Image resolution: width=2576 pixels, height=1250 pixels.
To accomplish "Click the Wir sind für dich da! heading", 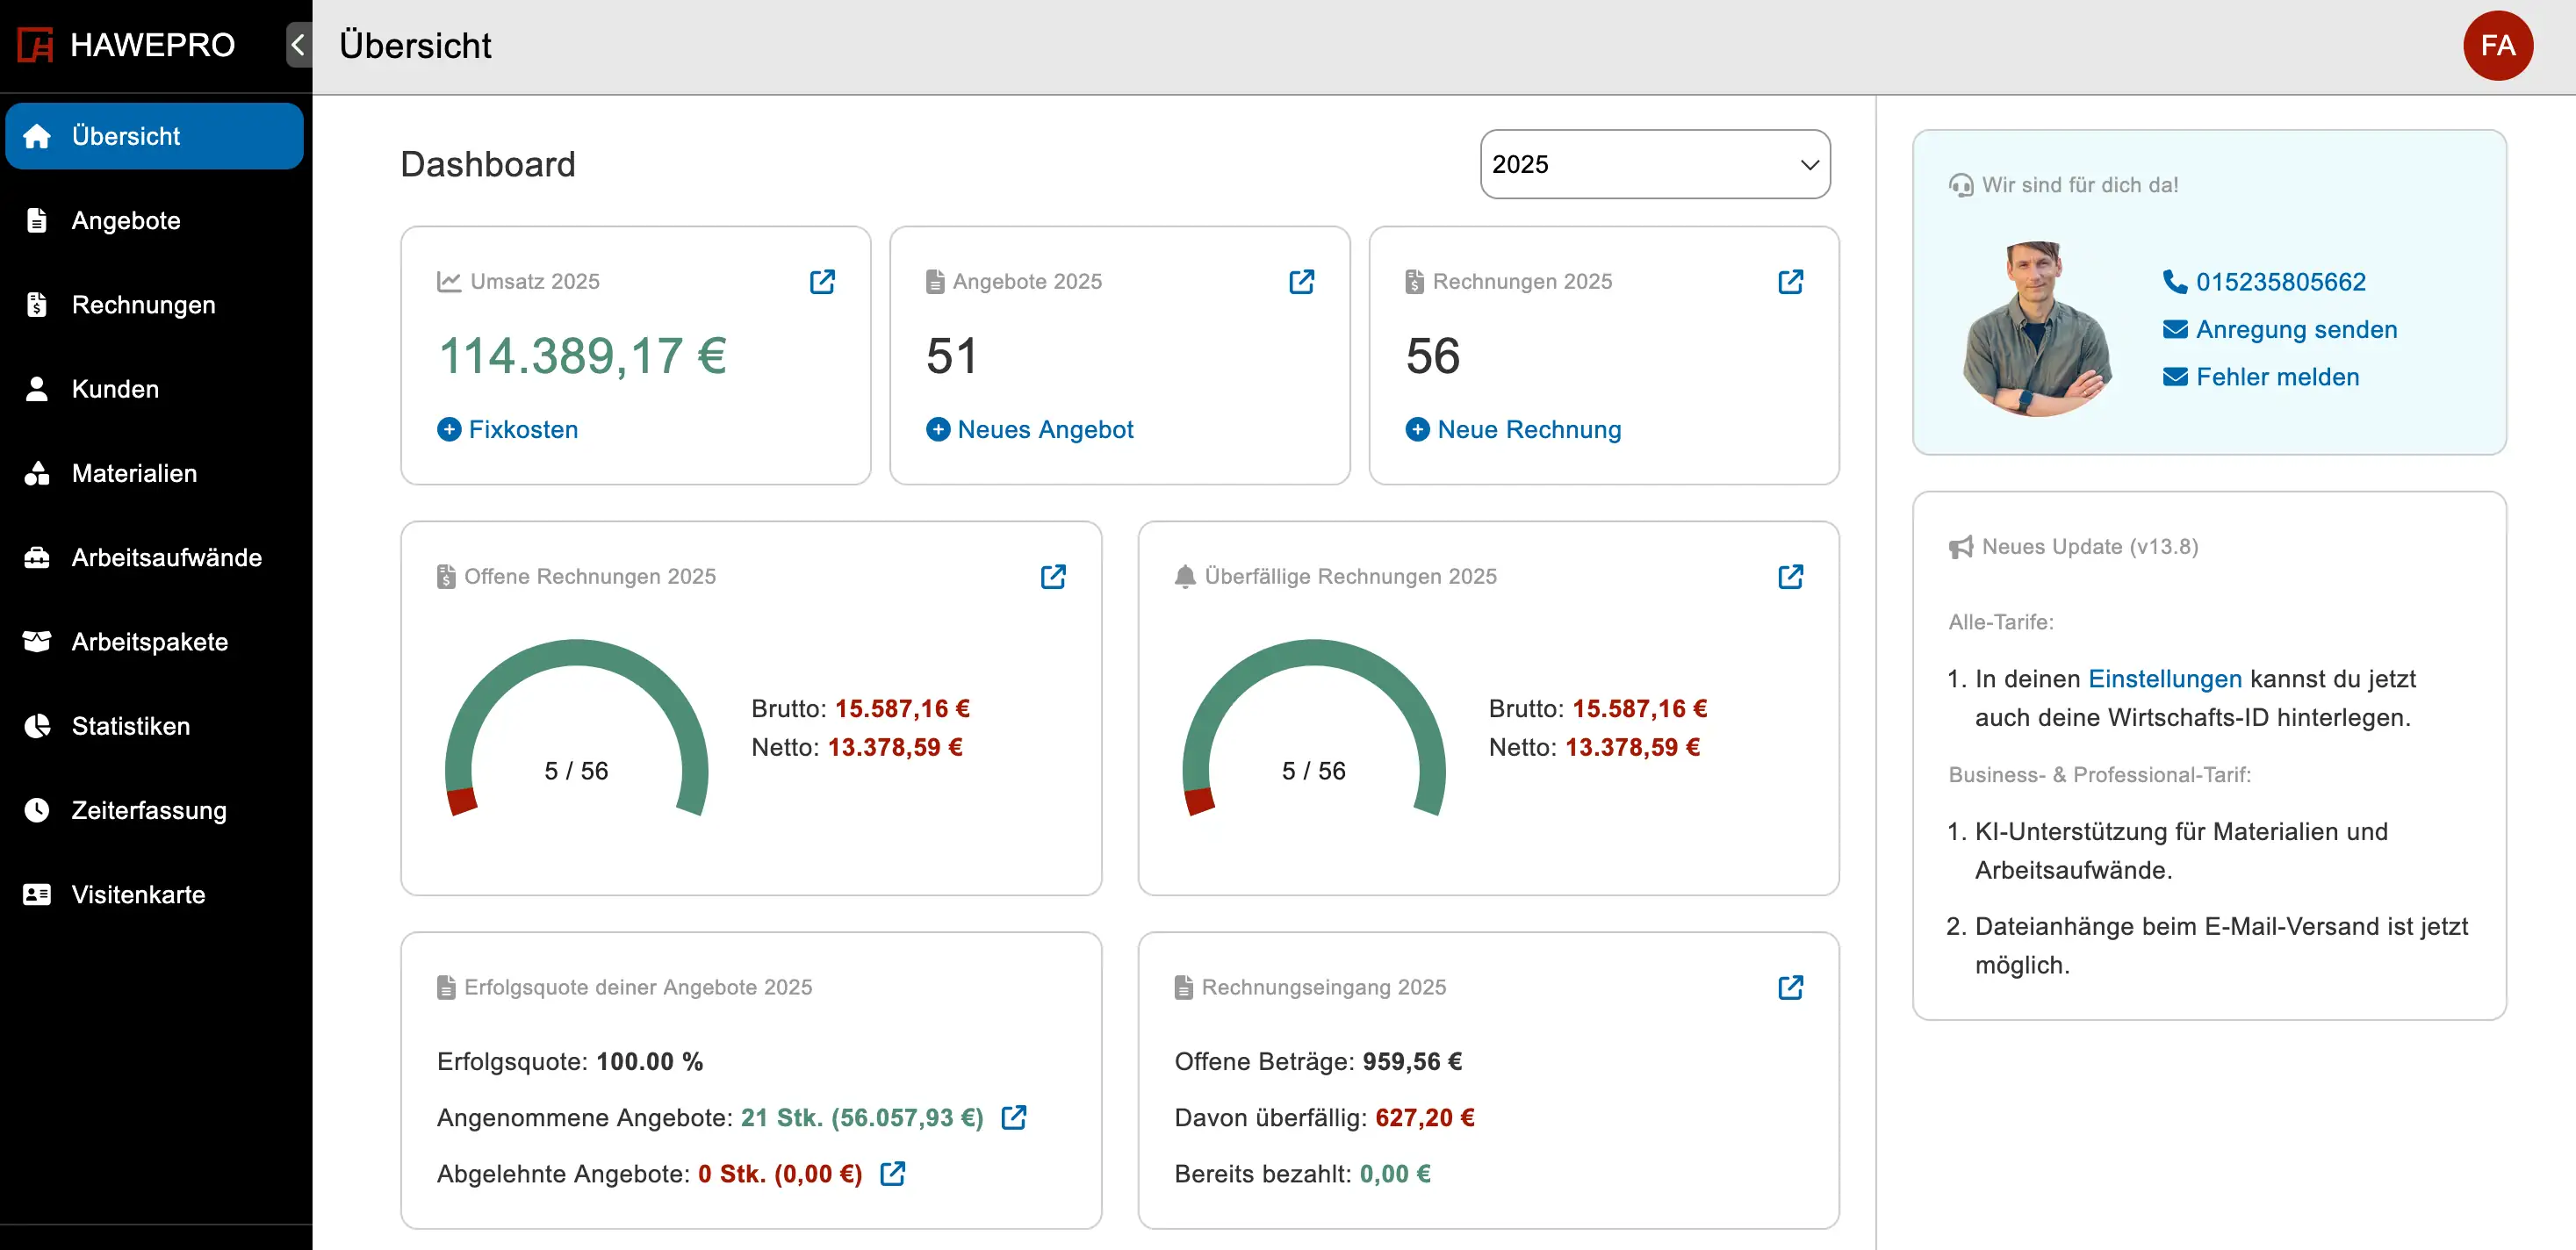I will [2063, 185].
